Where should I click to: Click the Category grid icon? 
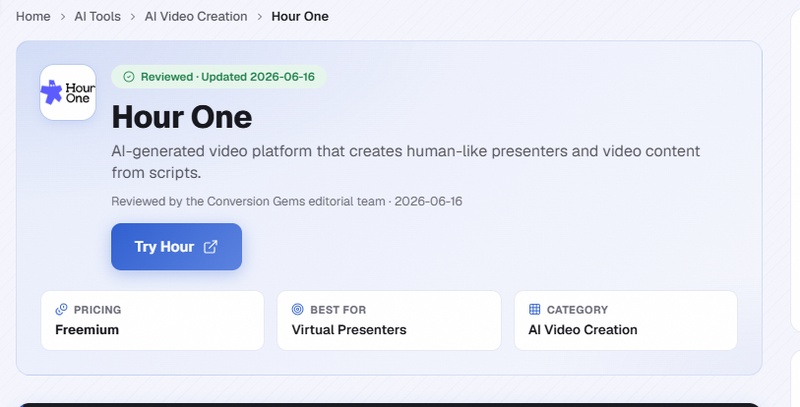point(534,309)
